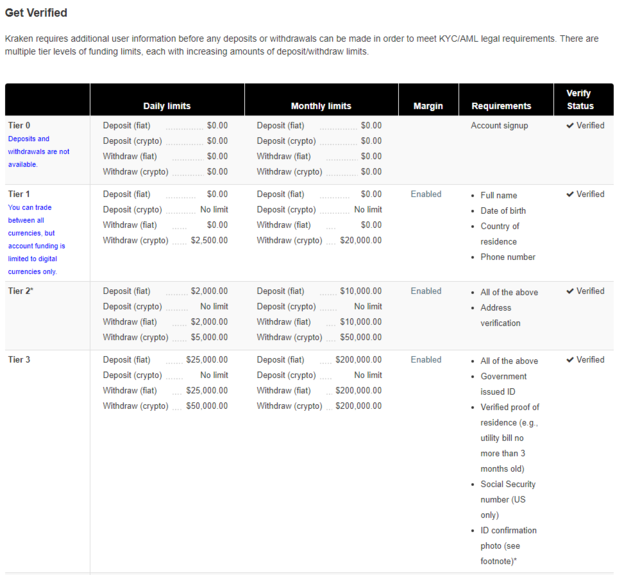Select the 'Tier 2*' row label
The width and height of the screenshot is (640, 575).
coord(20,291)
